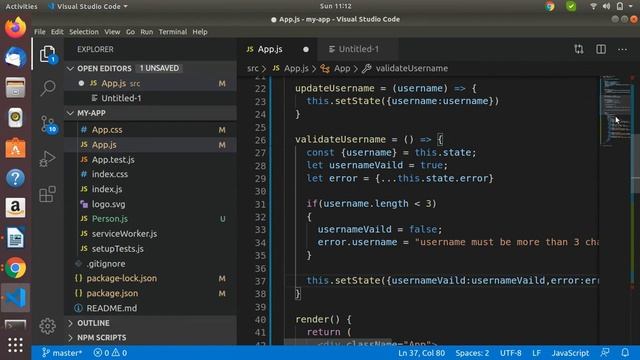Open serviceWorker.js in the file tree
This screenshot has height=360, width=640.
pyautogui.click(x=150, y=234)
